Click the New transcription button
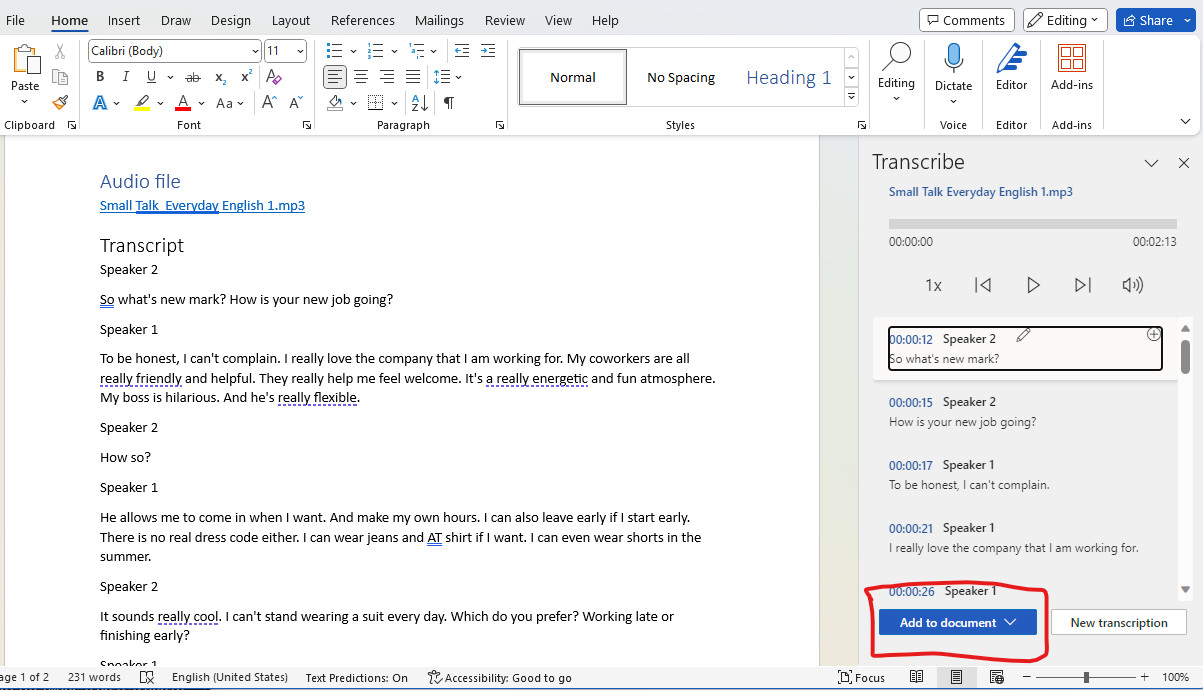The width and height of the screenshot is (1203, 690). 1118,621
